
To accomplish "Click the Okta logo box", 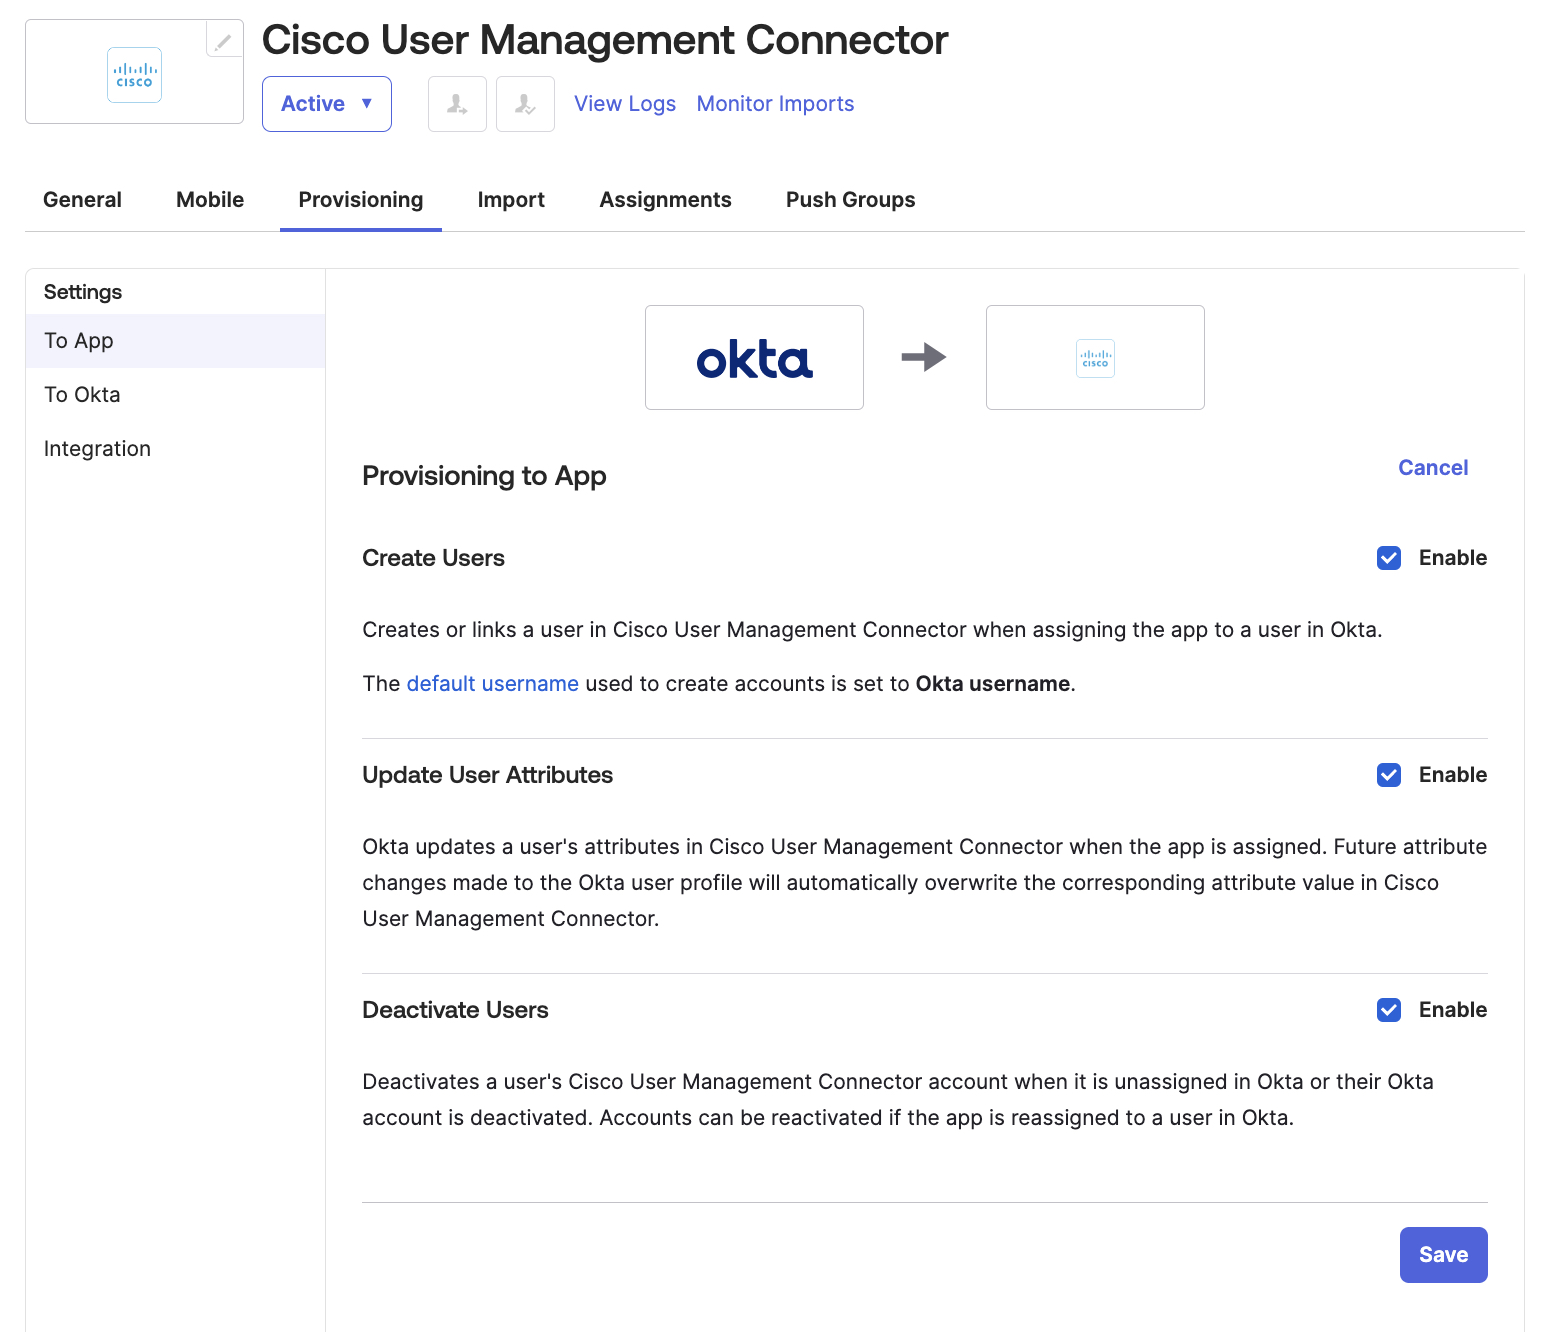I will tap(754, 357).
